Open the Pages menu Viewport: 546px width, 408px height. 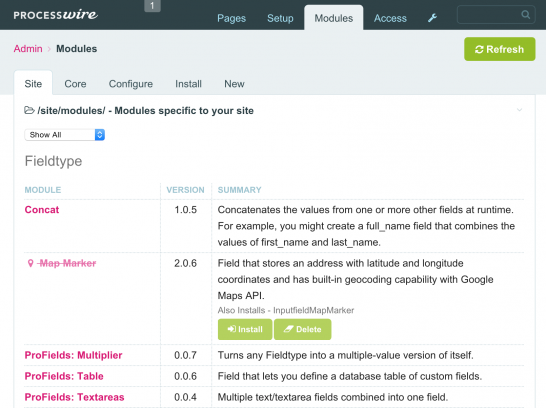click(231, 18)
